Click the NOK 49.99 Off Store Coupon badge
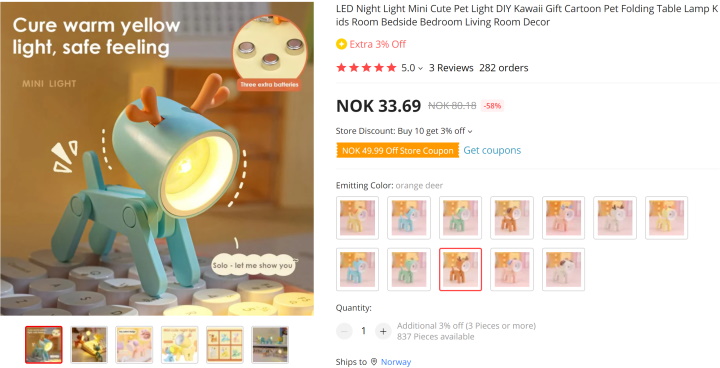The image size is (720, 368). 398,151
